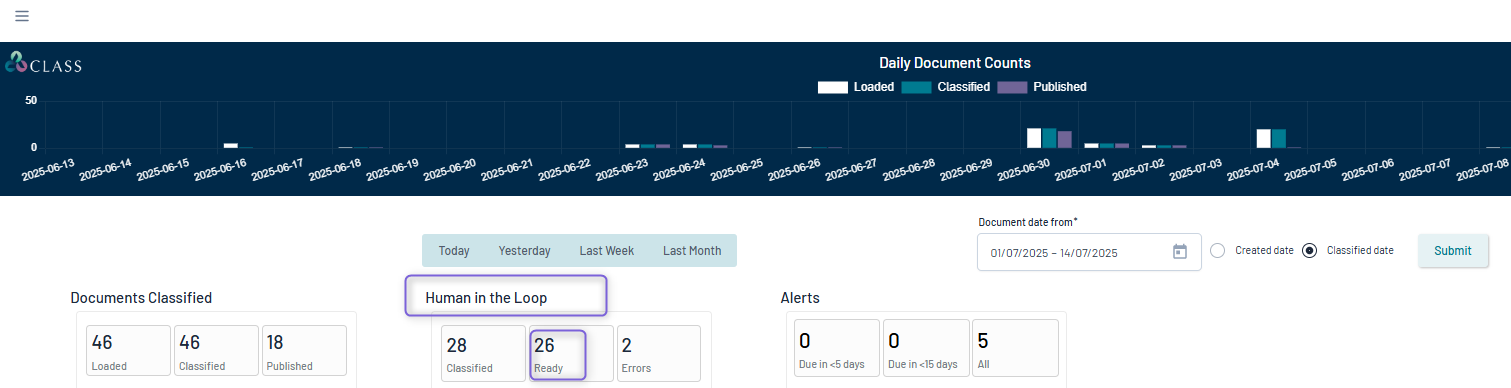Screen dimensions: 1511x388
Task: Click the Alerts heading
Action: pos(800,298)
